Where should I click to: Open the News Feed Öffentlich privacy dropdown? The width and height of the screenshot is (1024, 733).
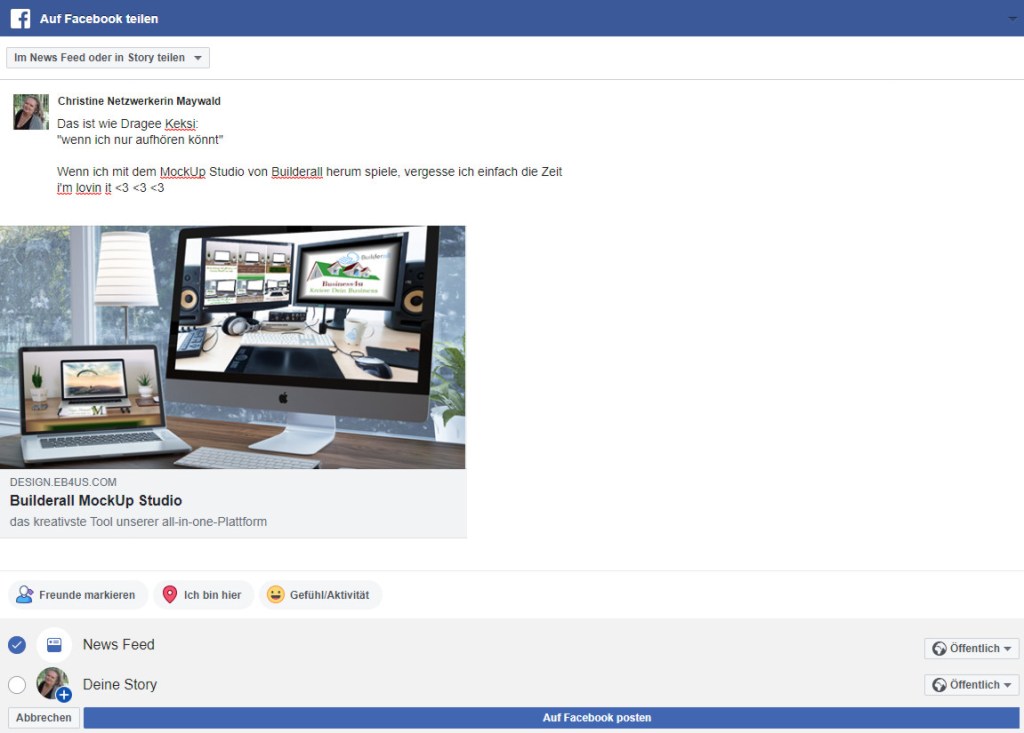[972, 649]
